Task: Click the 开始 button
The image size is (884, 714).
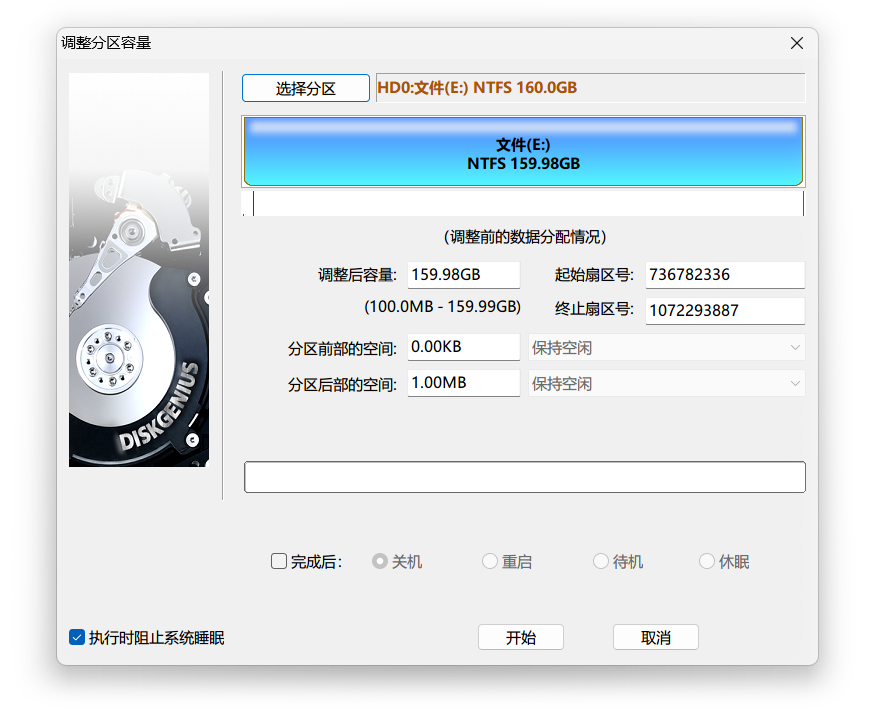Action: tap(520, 638)
